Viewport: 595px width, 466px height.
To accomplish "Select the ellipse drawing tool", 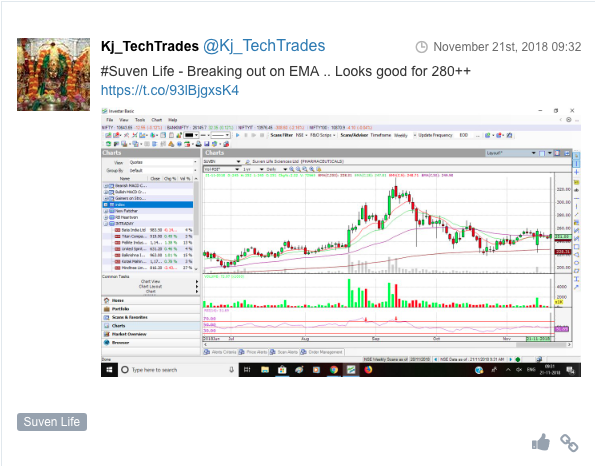I will (x=576, y=263).
